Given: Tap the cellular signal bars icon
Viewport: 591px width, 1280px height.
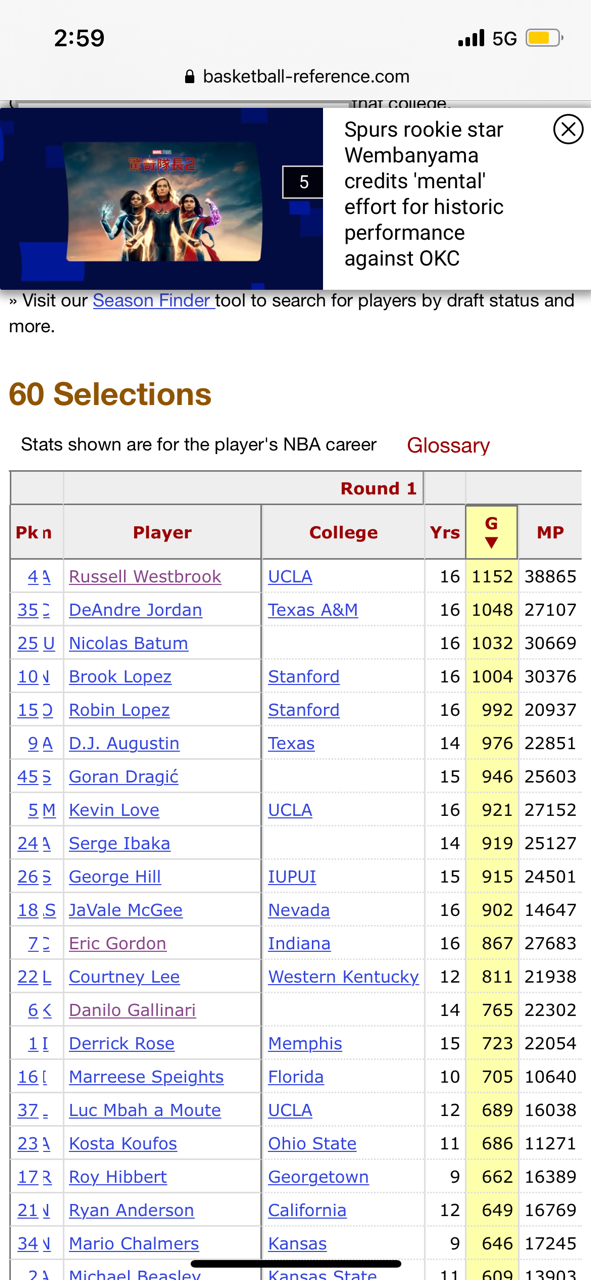Looking at the screenshot, I should [x=471, y=39].
